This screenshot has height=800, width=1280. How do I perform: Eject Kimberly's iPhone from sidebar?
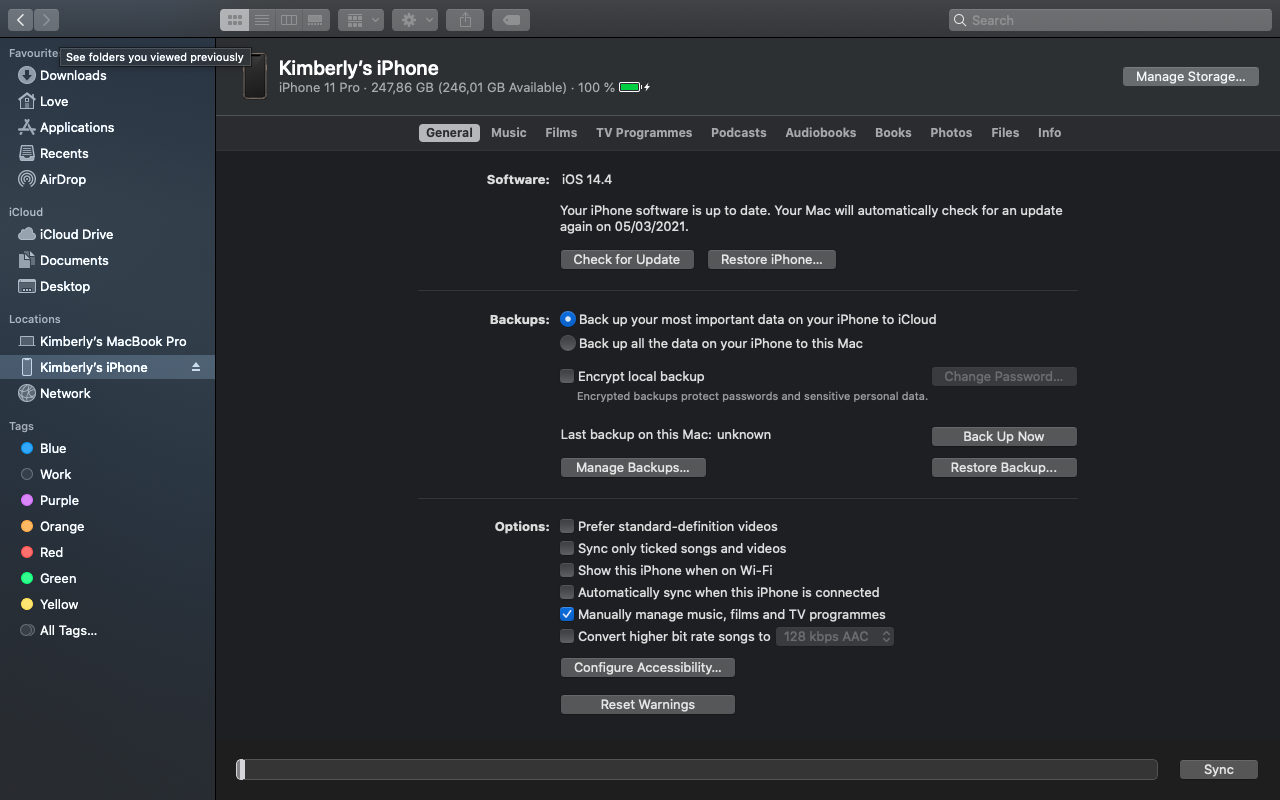196,368
